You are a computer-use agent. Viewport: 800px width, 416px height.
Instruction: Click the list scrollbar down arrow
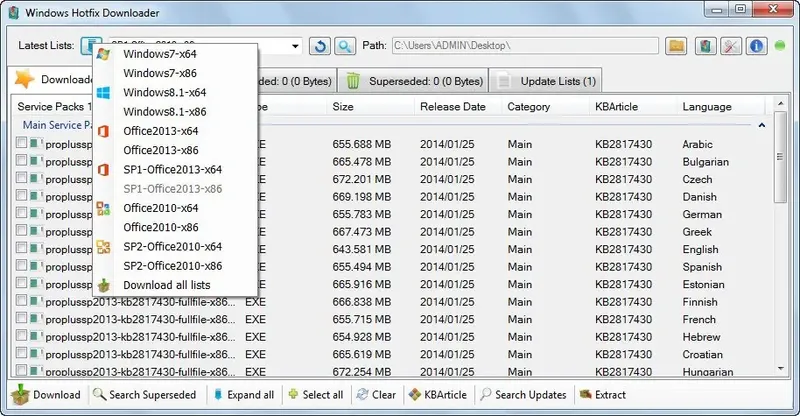(780, 369)
